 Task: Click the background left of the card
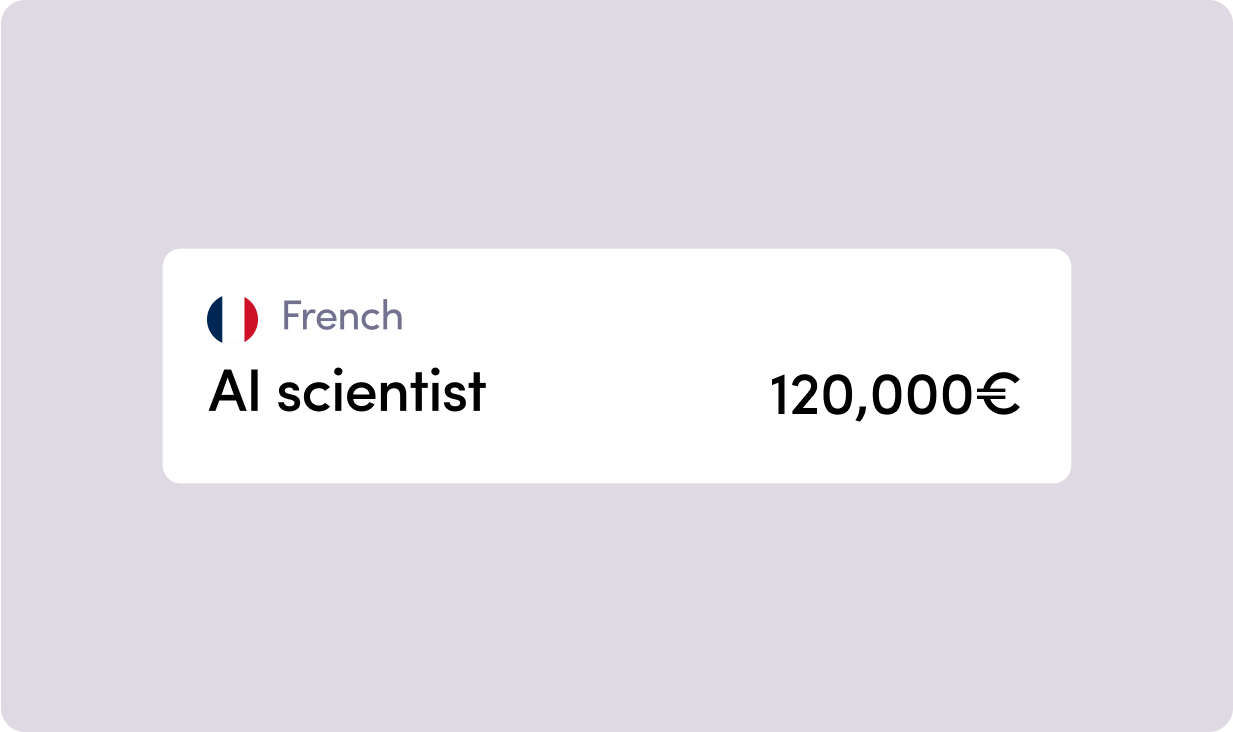point(80,366)
